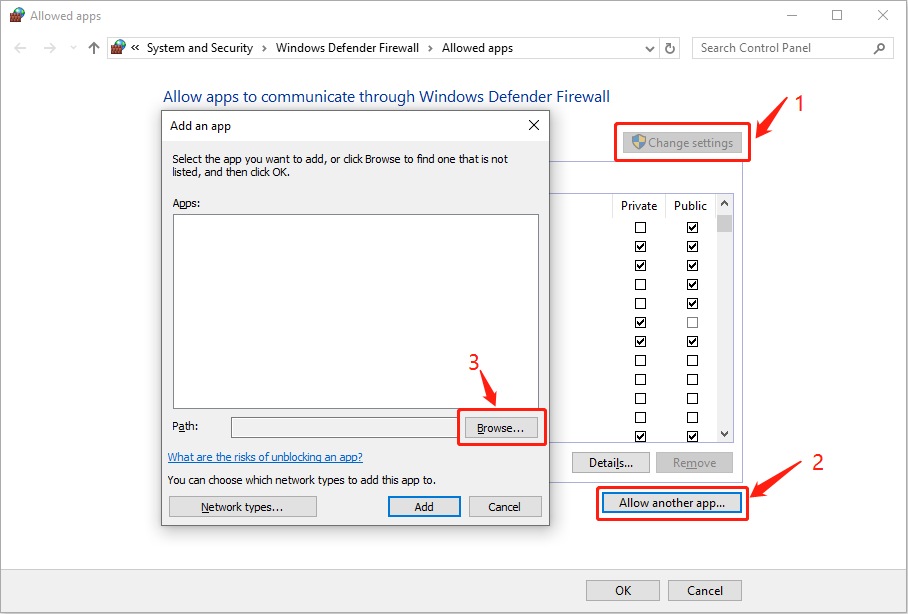Confirm with the main window OK button

[x=623, y=591]
